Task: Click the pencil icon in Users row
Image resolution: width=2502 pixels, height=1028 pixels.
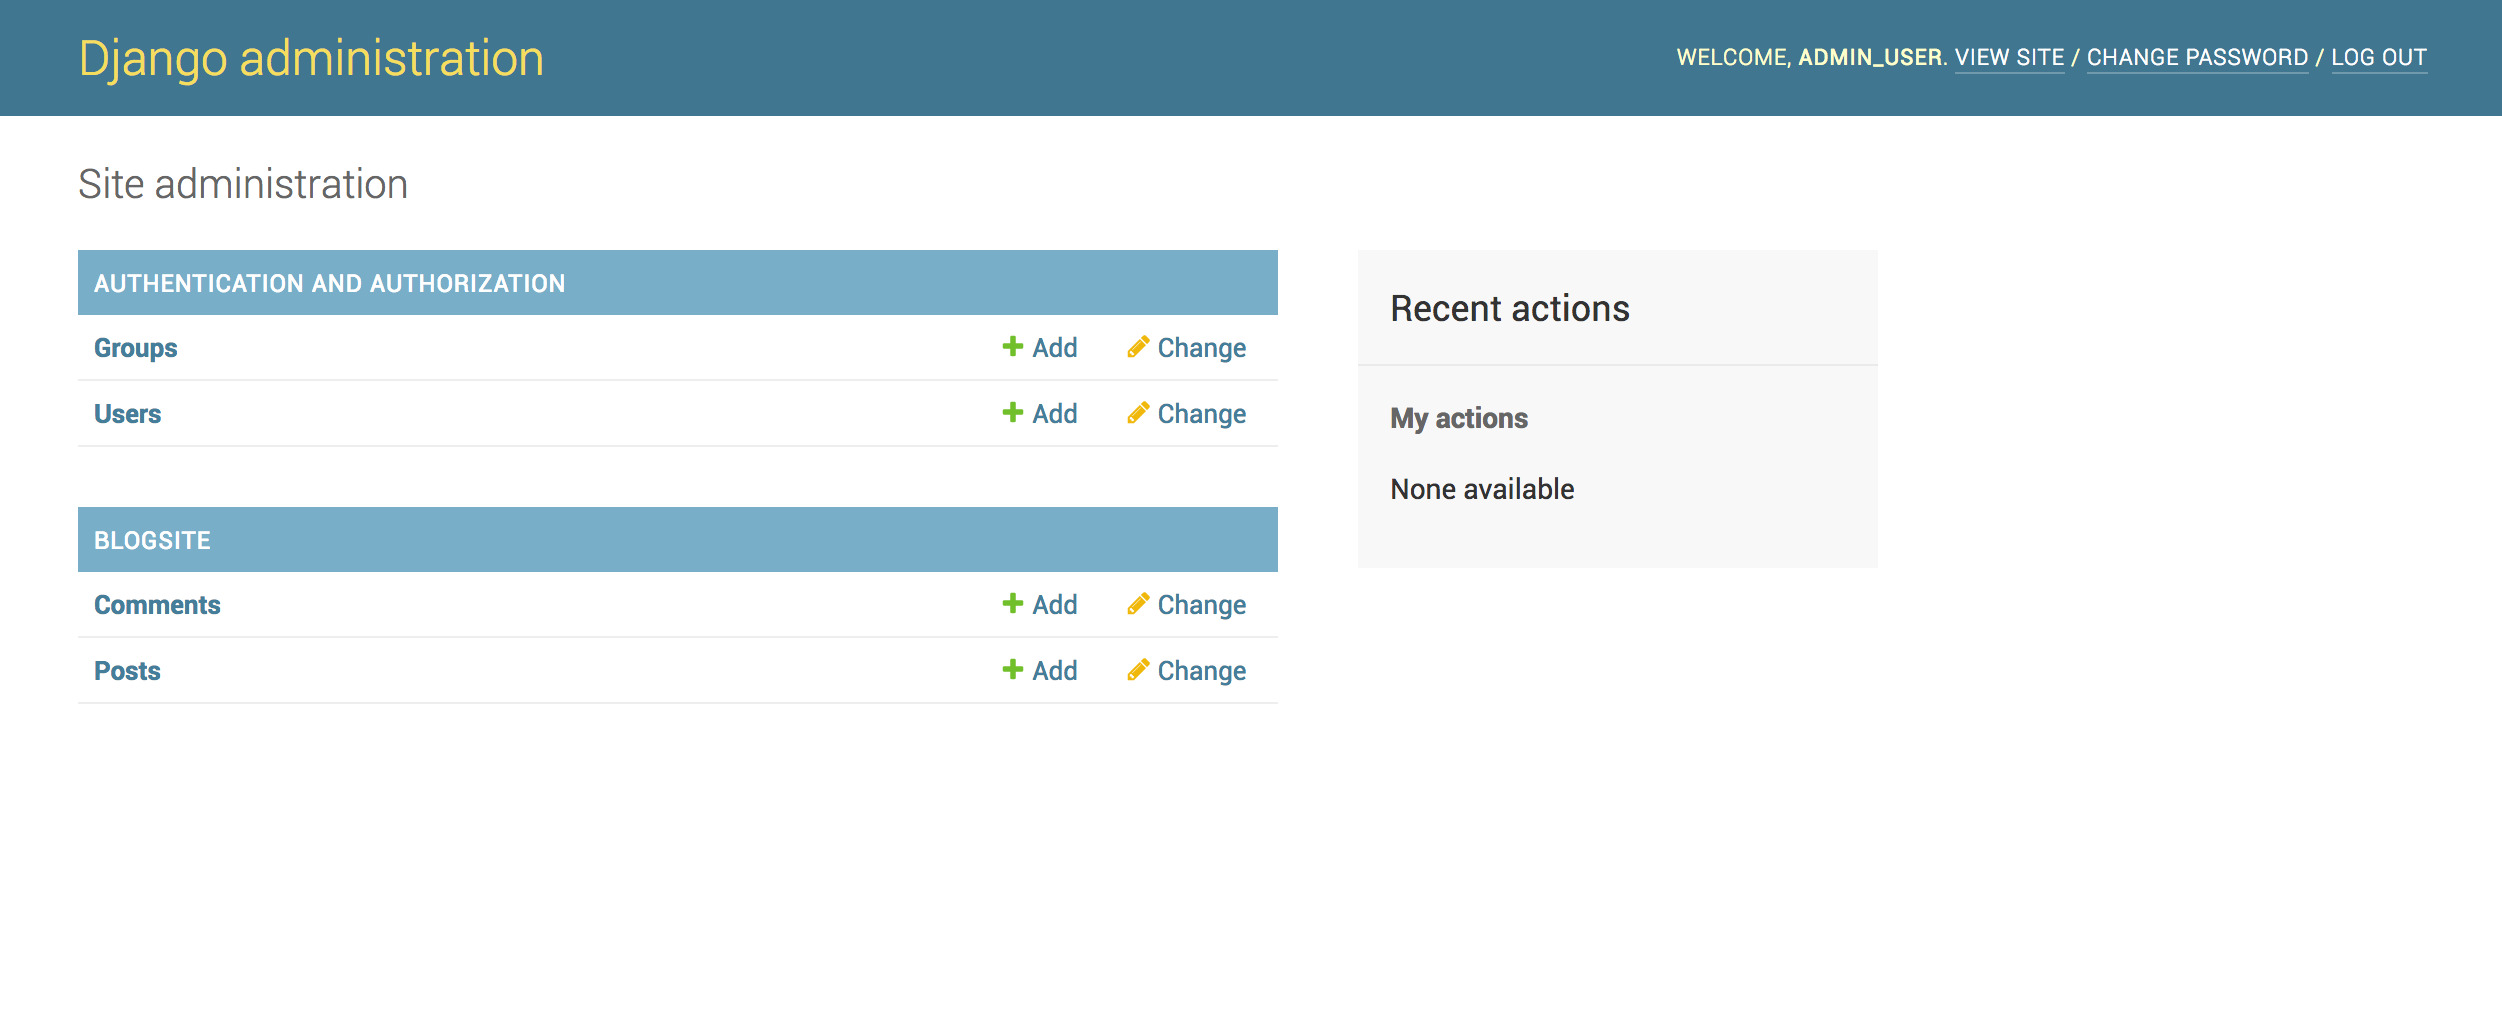Action: point(1137,413)
